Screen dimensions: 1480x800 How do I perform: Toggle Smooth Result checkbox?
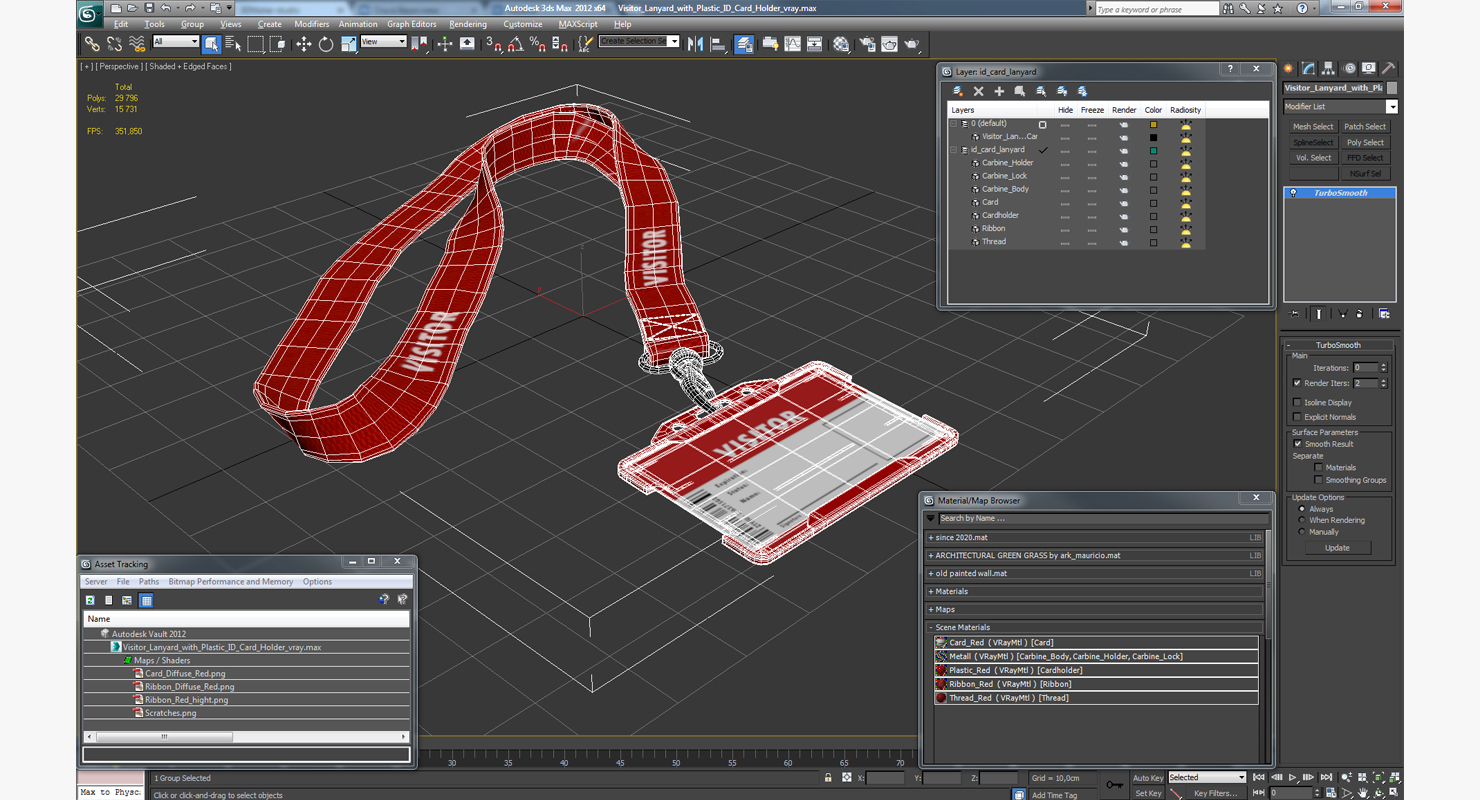[1297, 444]
